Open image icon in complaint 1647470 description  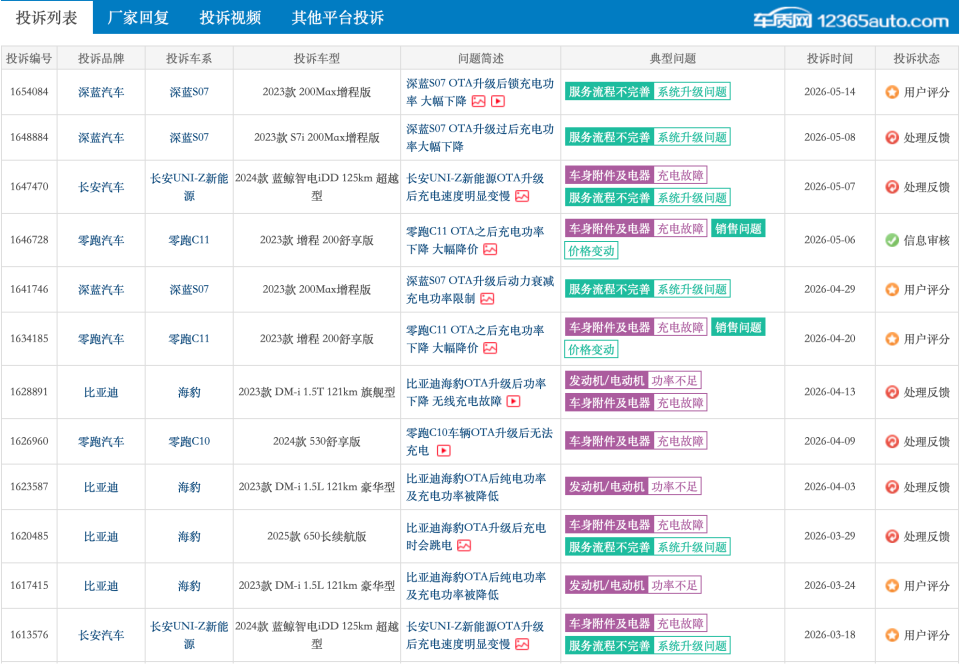click(522, 196)
